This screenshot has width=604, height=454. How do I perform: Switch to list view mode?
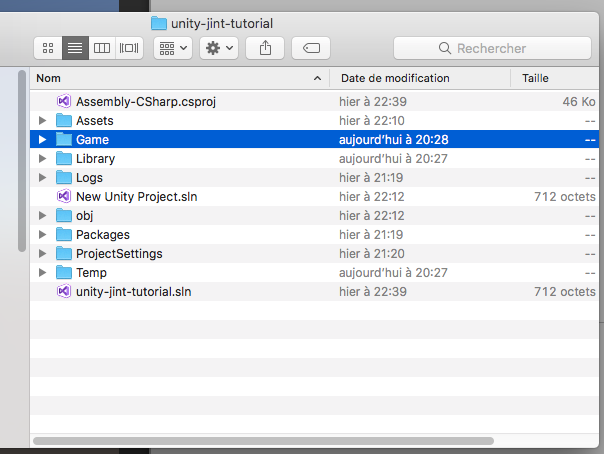pyautogui.click(x=74, y=48)
